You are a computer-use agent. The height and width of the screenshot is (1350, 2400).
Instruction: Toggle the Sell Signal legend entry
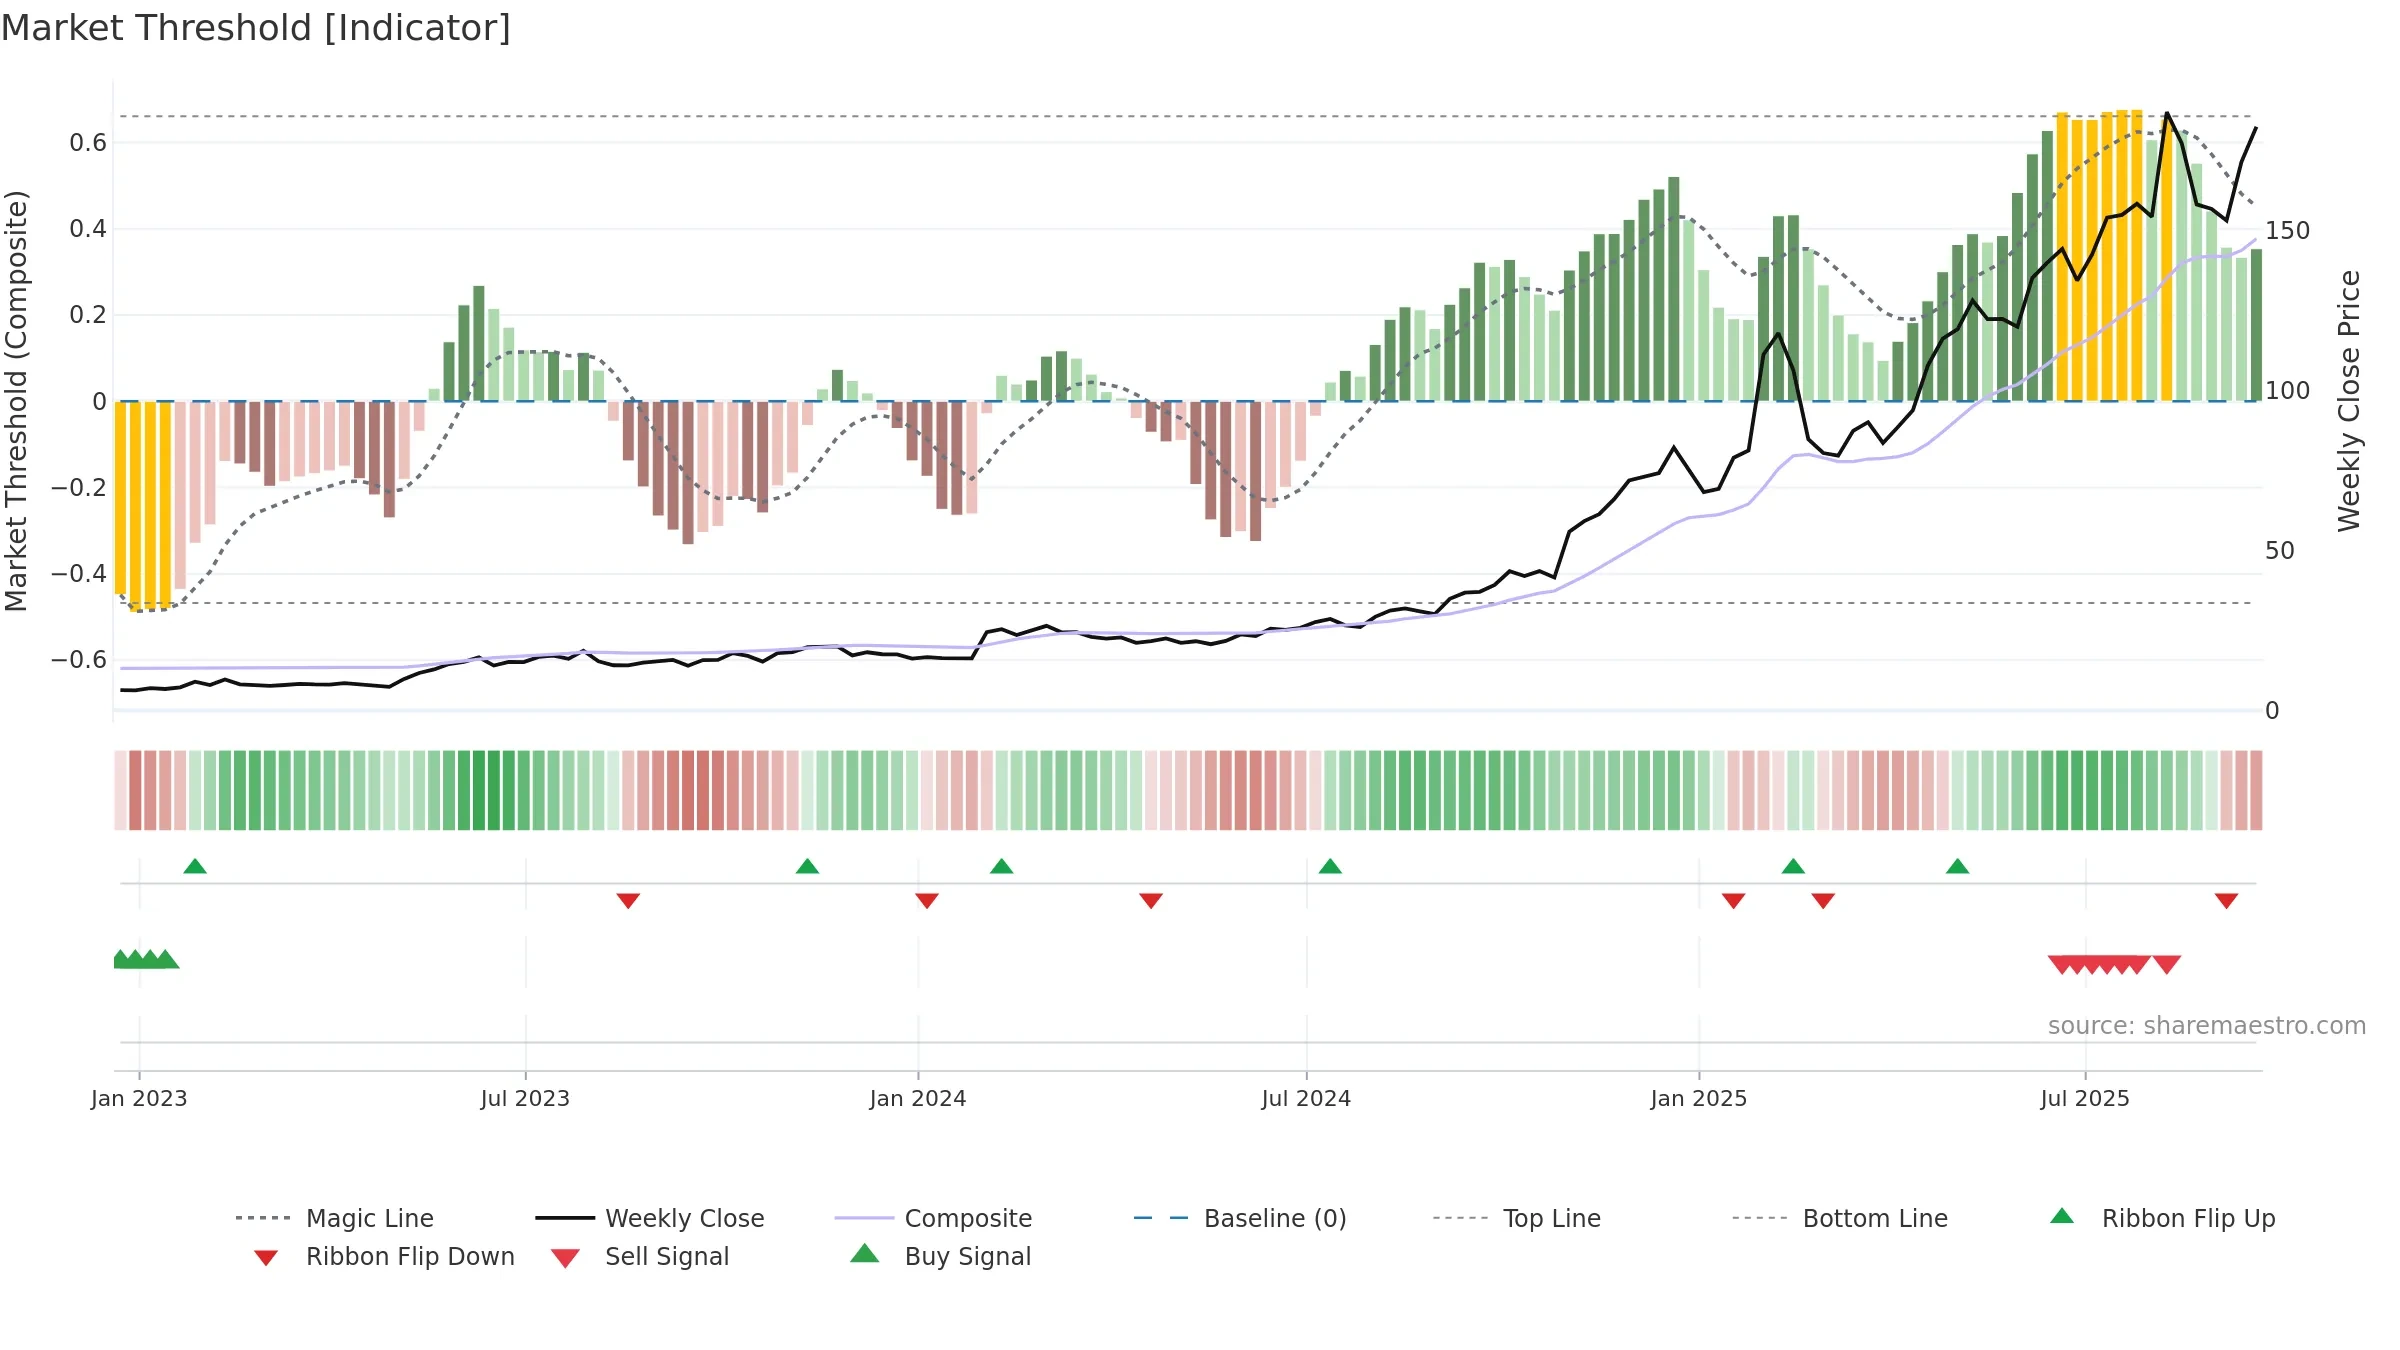click(x=640, y=1256)
